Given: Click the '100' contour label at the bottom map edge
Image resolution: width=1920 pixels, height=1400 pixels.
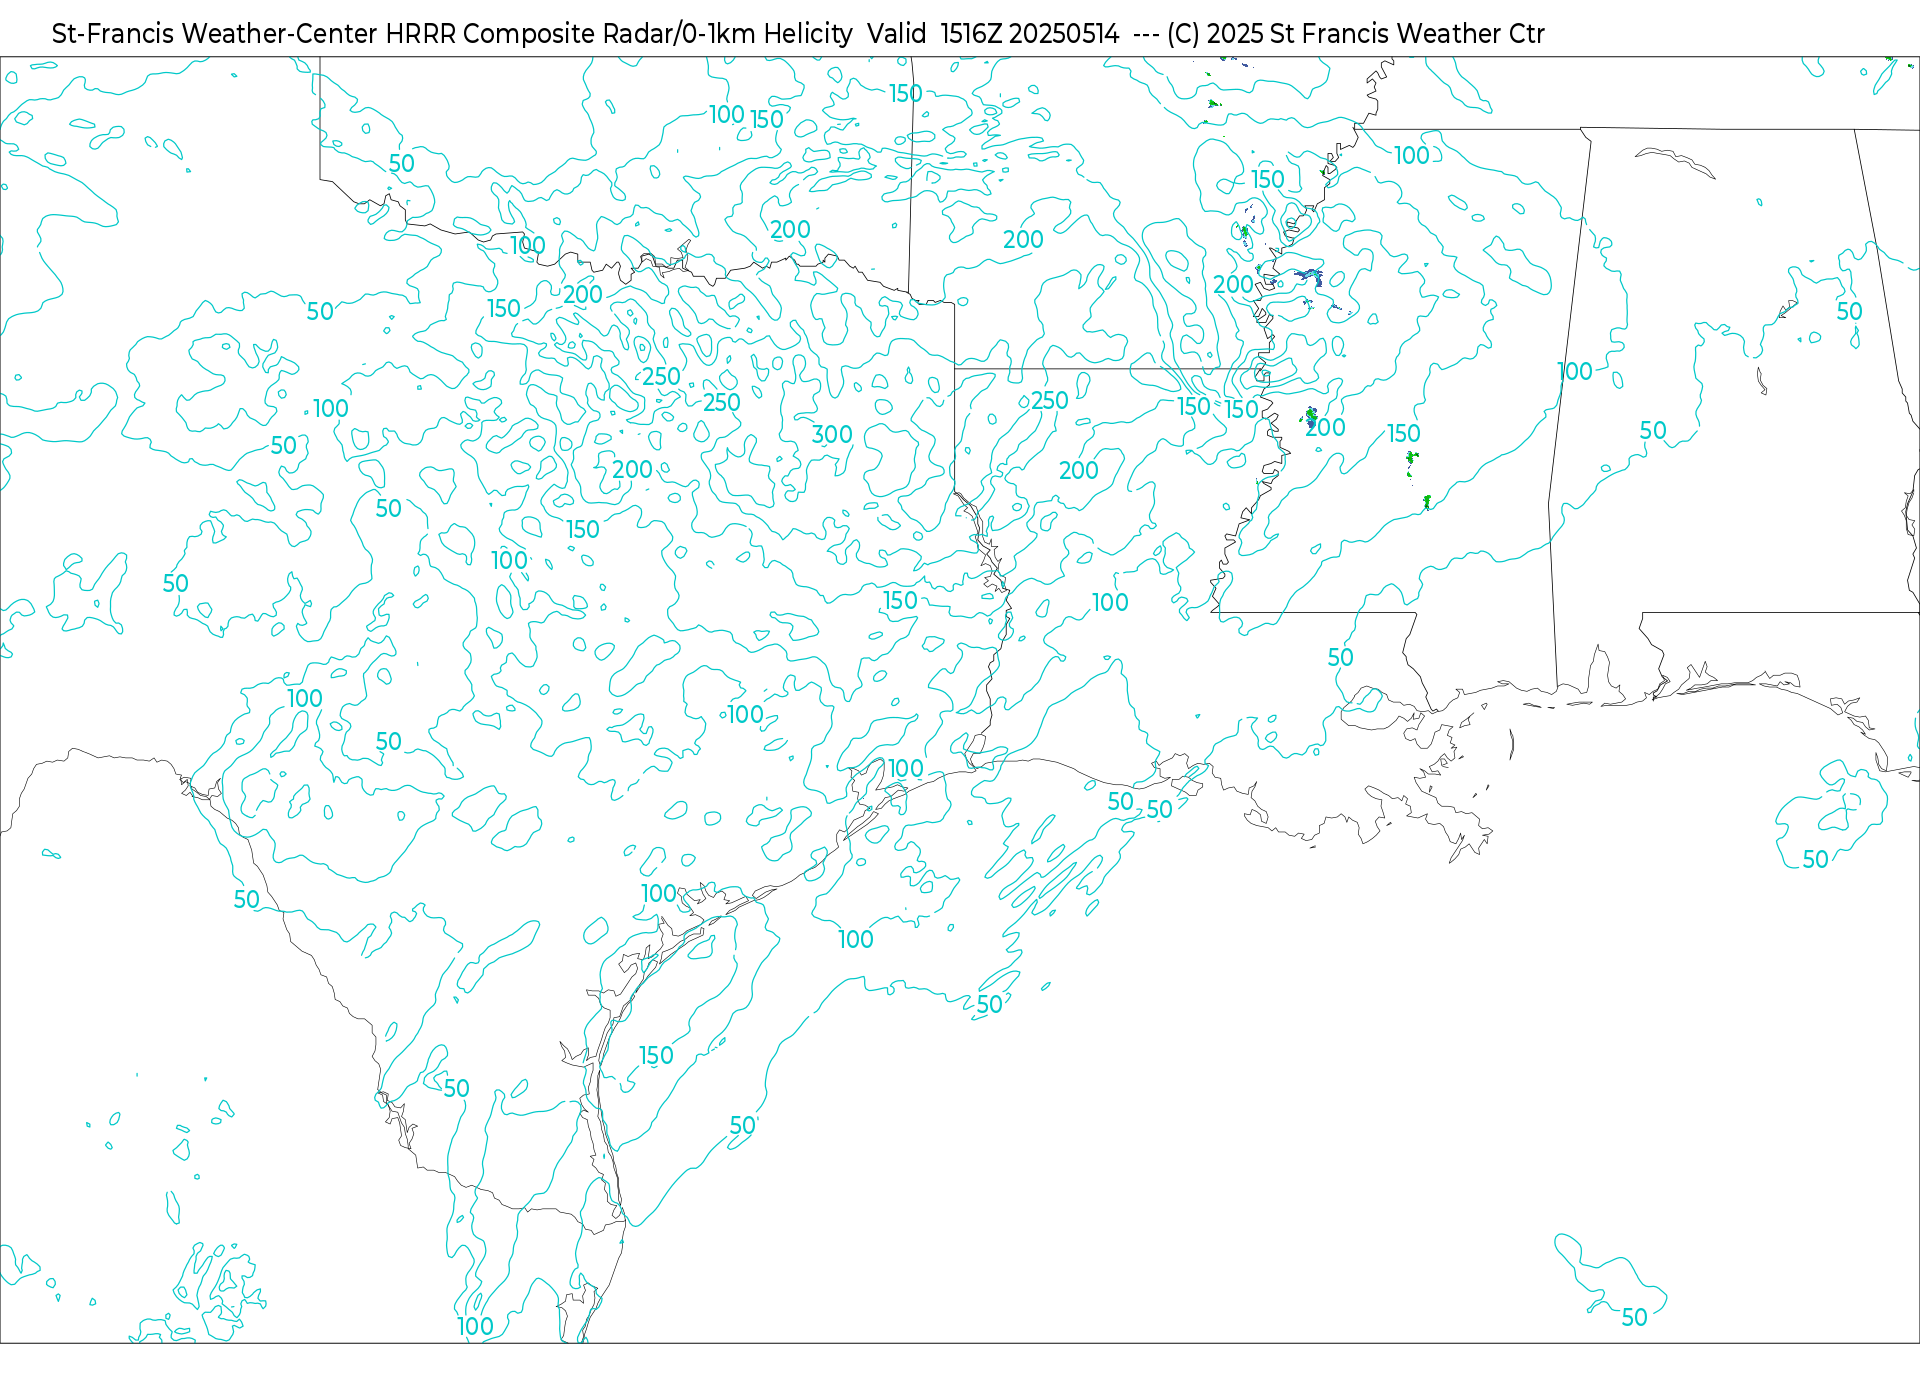Looking at the screenshot, I should point(476,1327).
